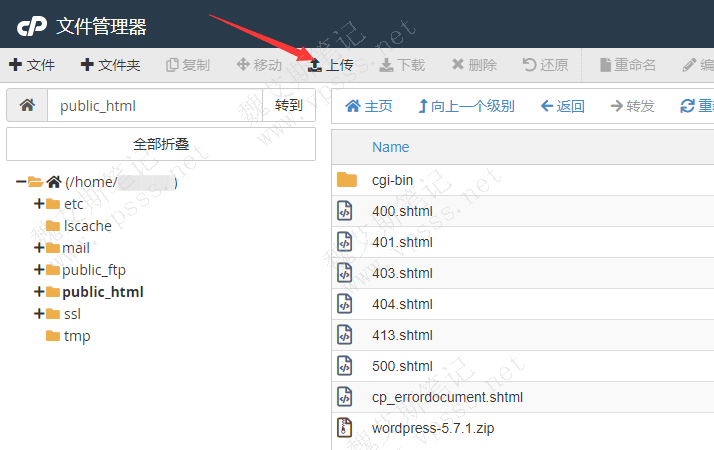
Task: Select the cgi-bin folder name
Action: (393, 180)
